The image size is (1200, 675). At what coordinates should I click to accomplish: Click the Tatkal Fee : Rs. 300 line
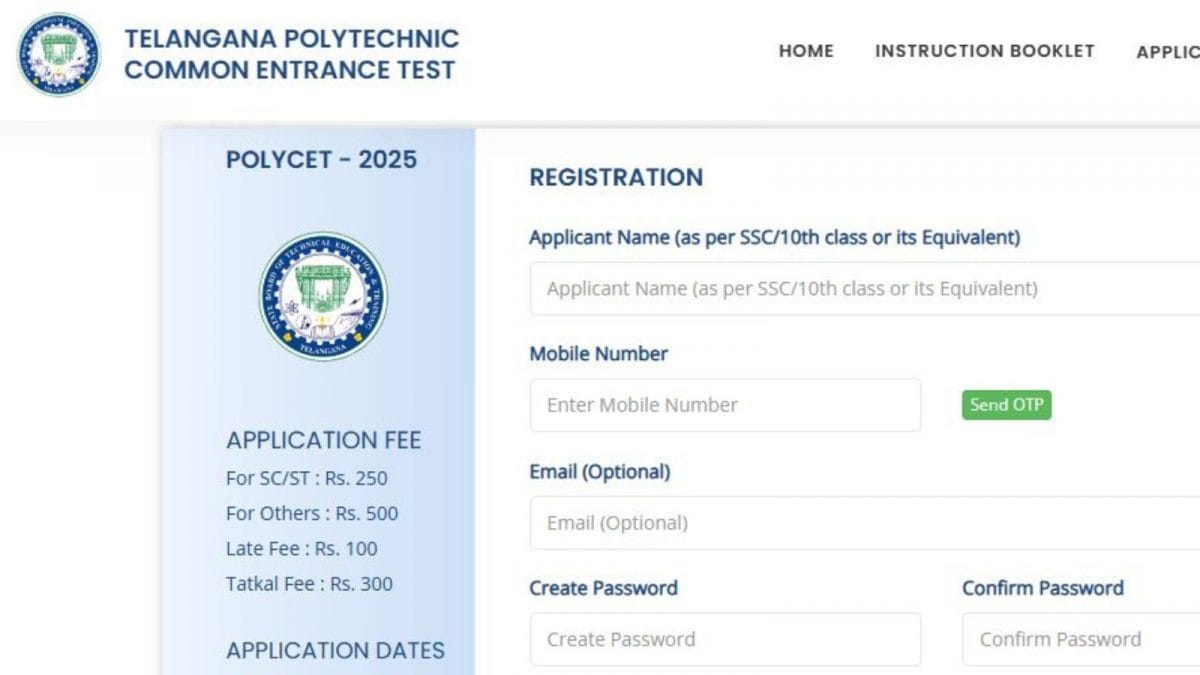coord(309,584)
